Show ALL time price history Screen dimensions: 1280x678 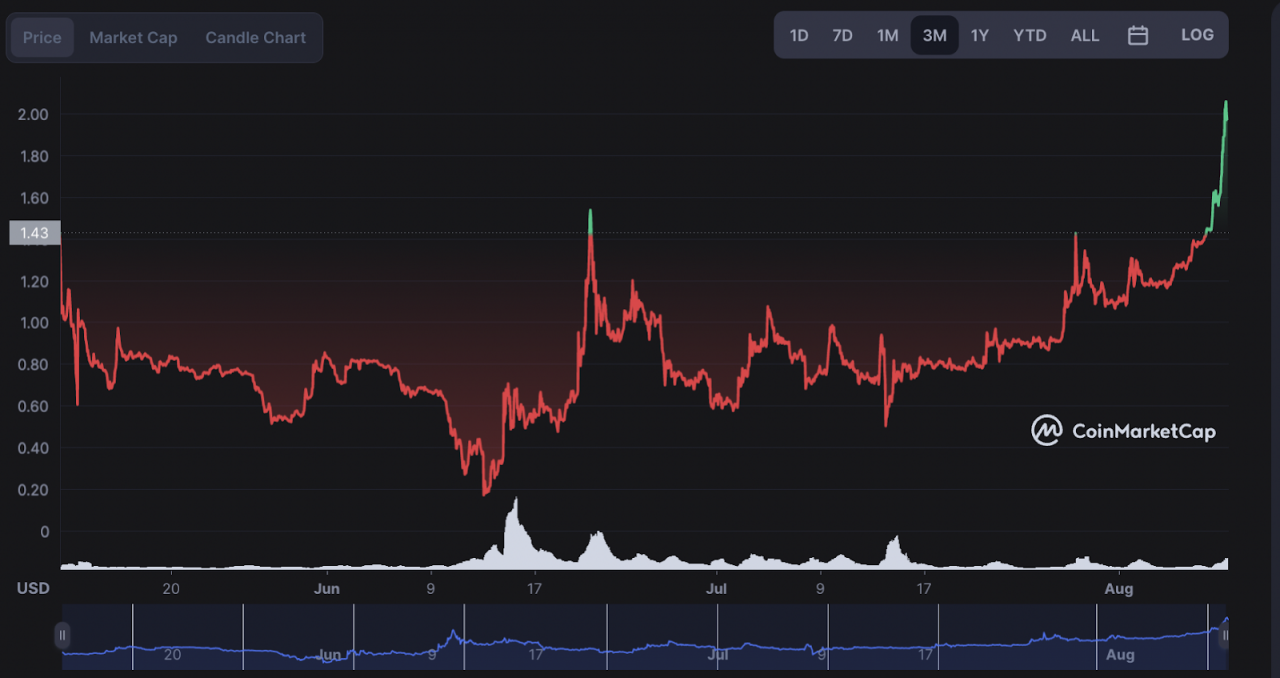click(1085, 35)
